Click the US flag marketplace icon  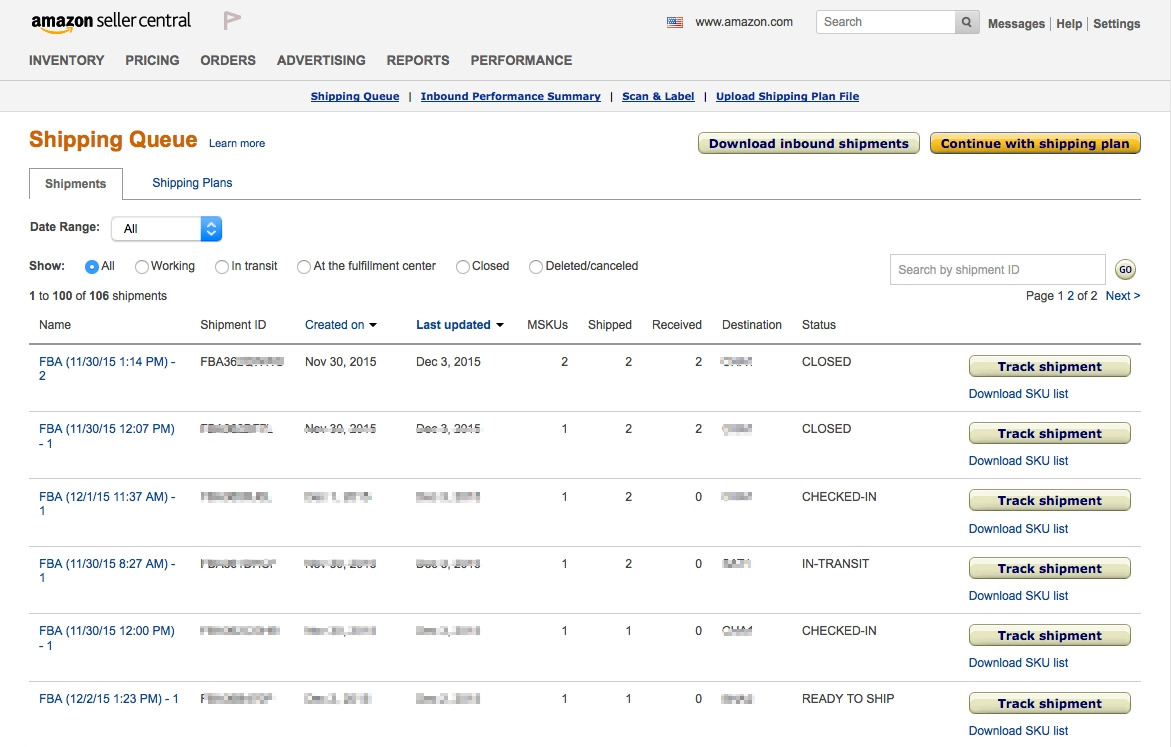click(675, 22)
